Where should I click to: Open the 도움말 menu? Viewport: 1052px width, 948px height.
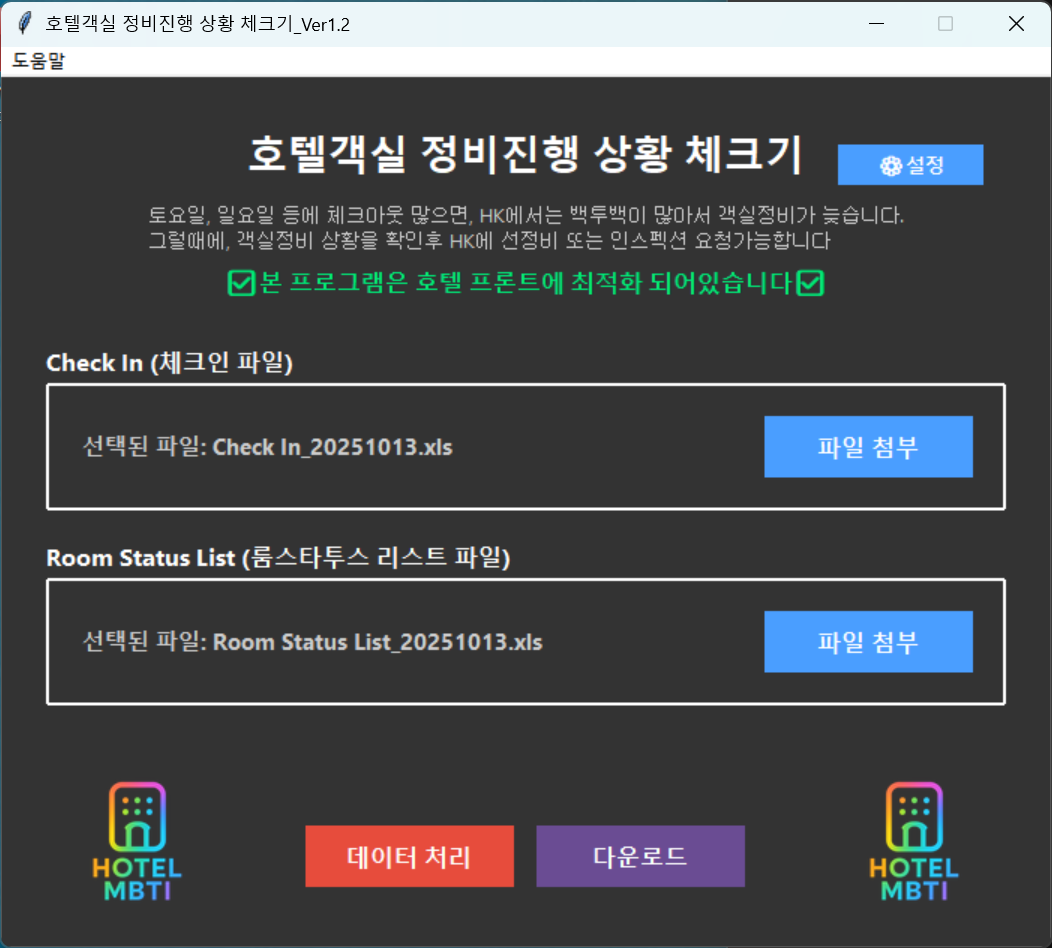click(38, 62)
